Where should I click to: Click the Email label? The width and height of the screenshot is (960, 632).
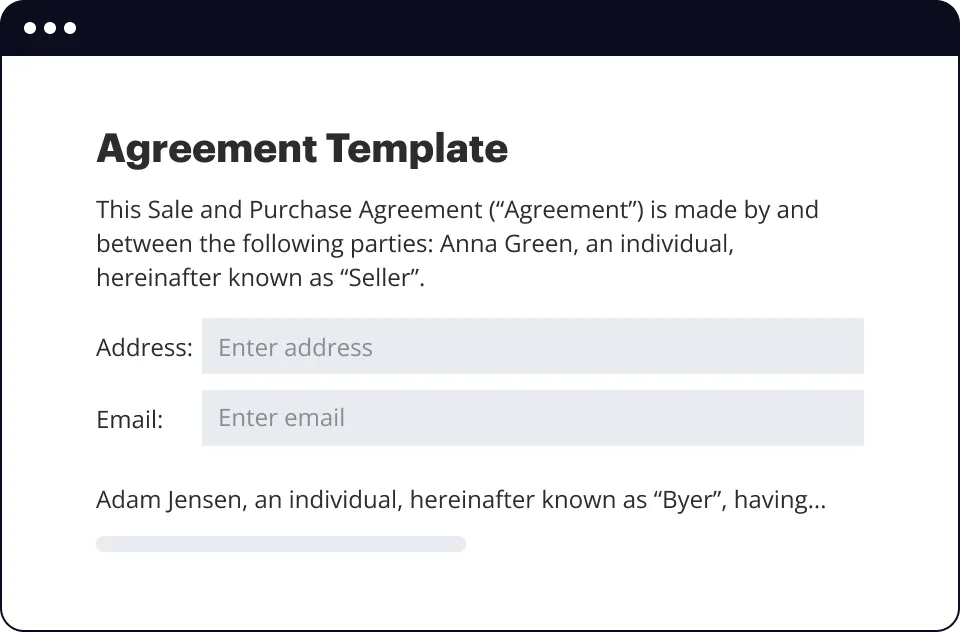[129, 419]
